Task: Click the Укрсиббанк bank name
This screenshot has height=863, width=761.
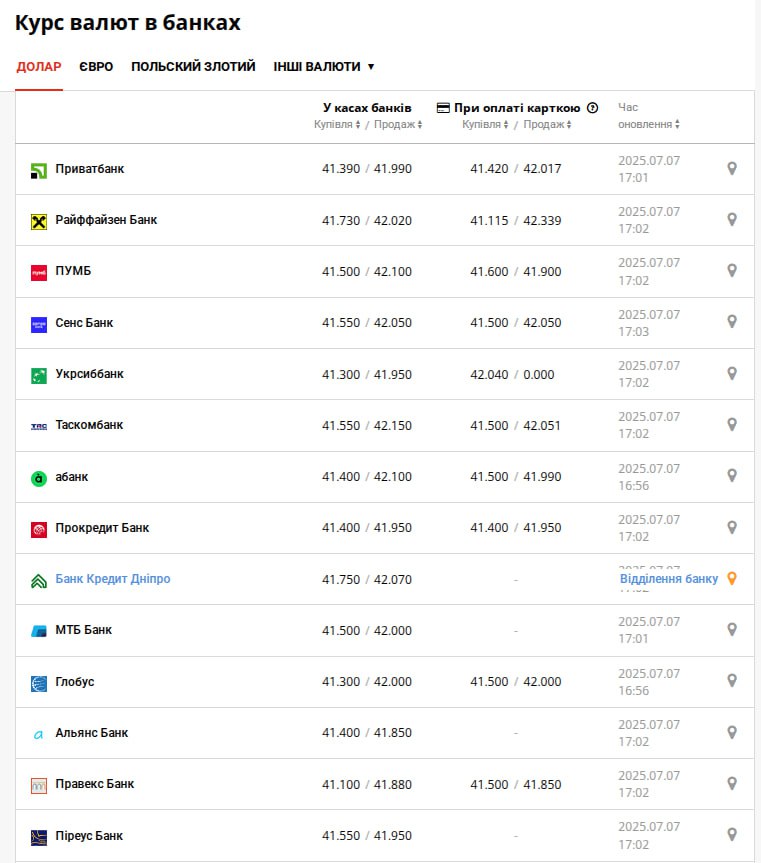Action: click(90, 374)
